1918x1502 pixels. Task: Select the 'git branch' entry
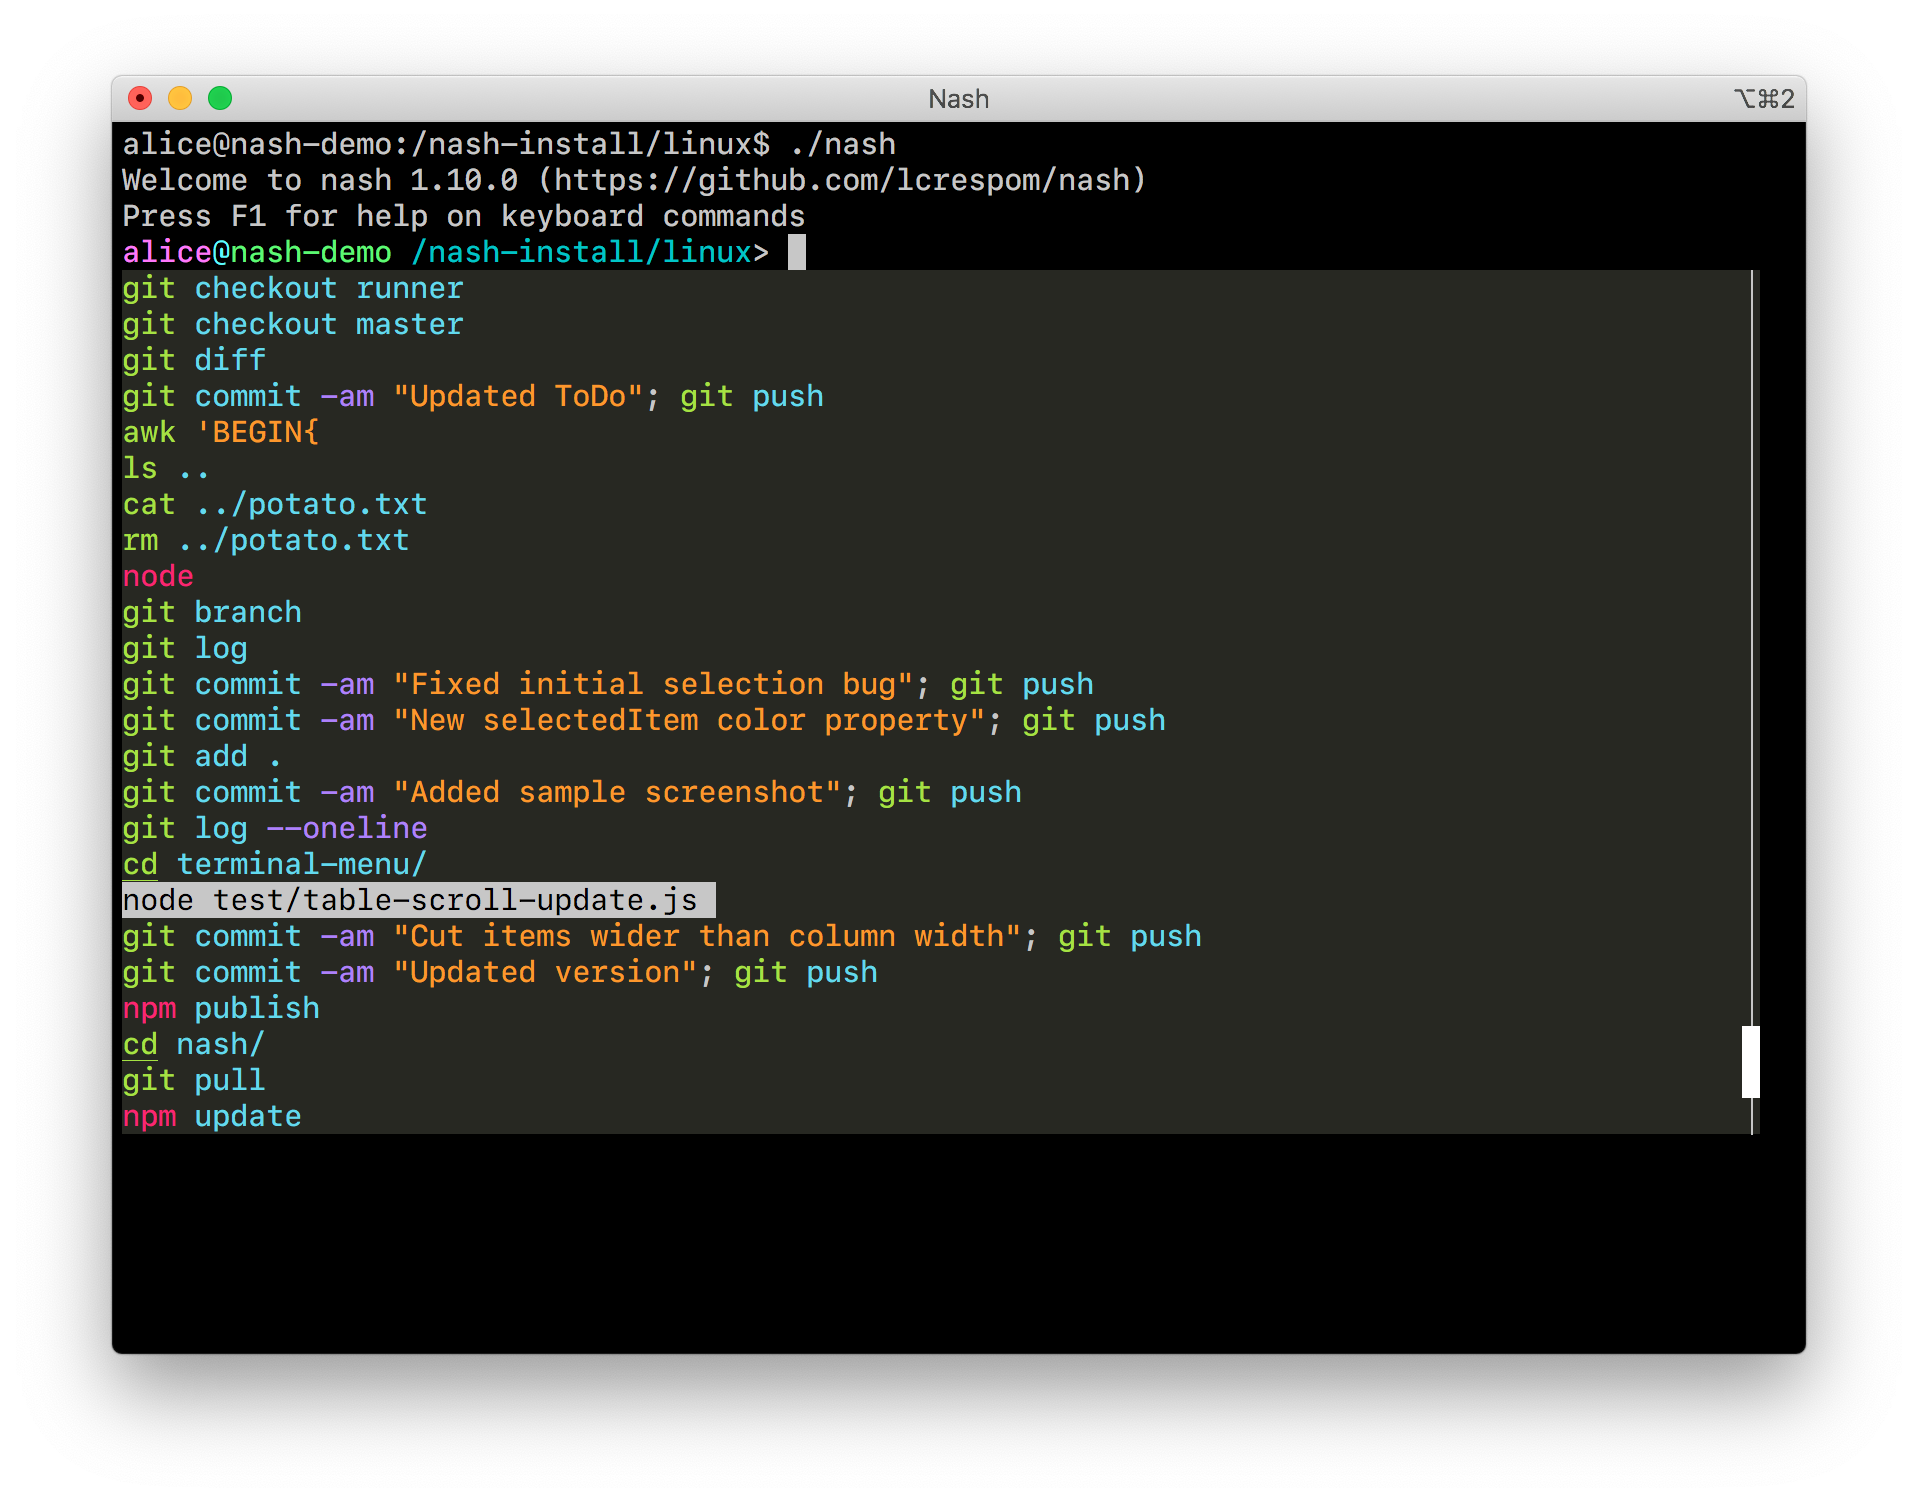tap(212, 613)
